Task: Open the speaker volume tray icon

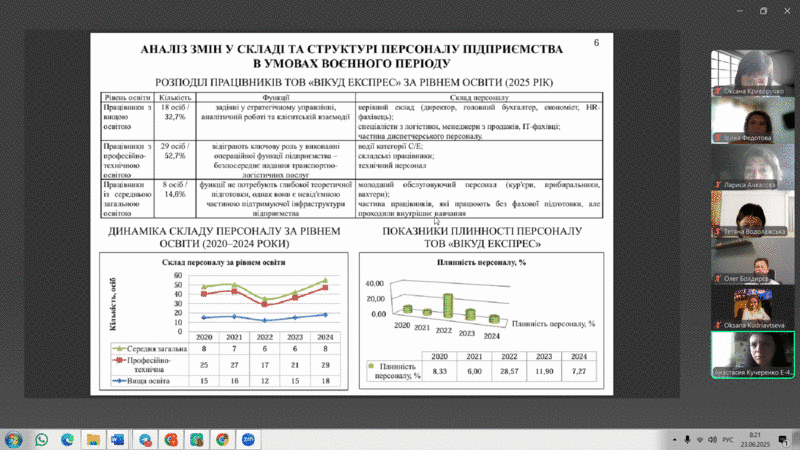Action: (x=713, y=439)
